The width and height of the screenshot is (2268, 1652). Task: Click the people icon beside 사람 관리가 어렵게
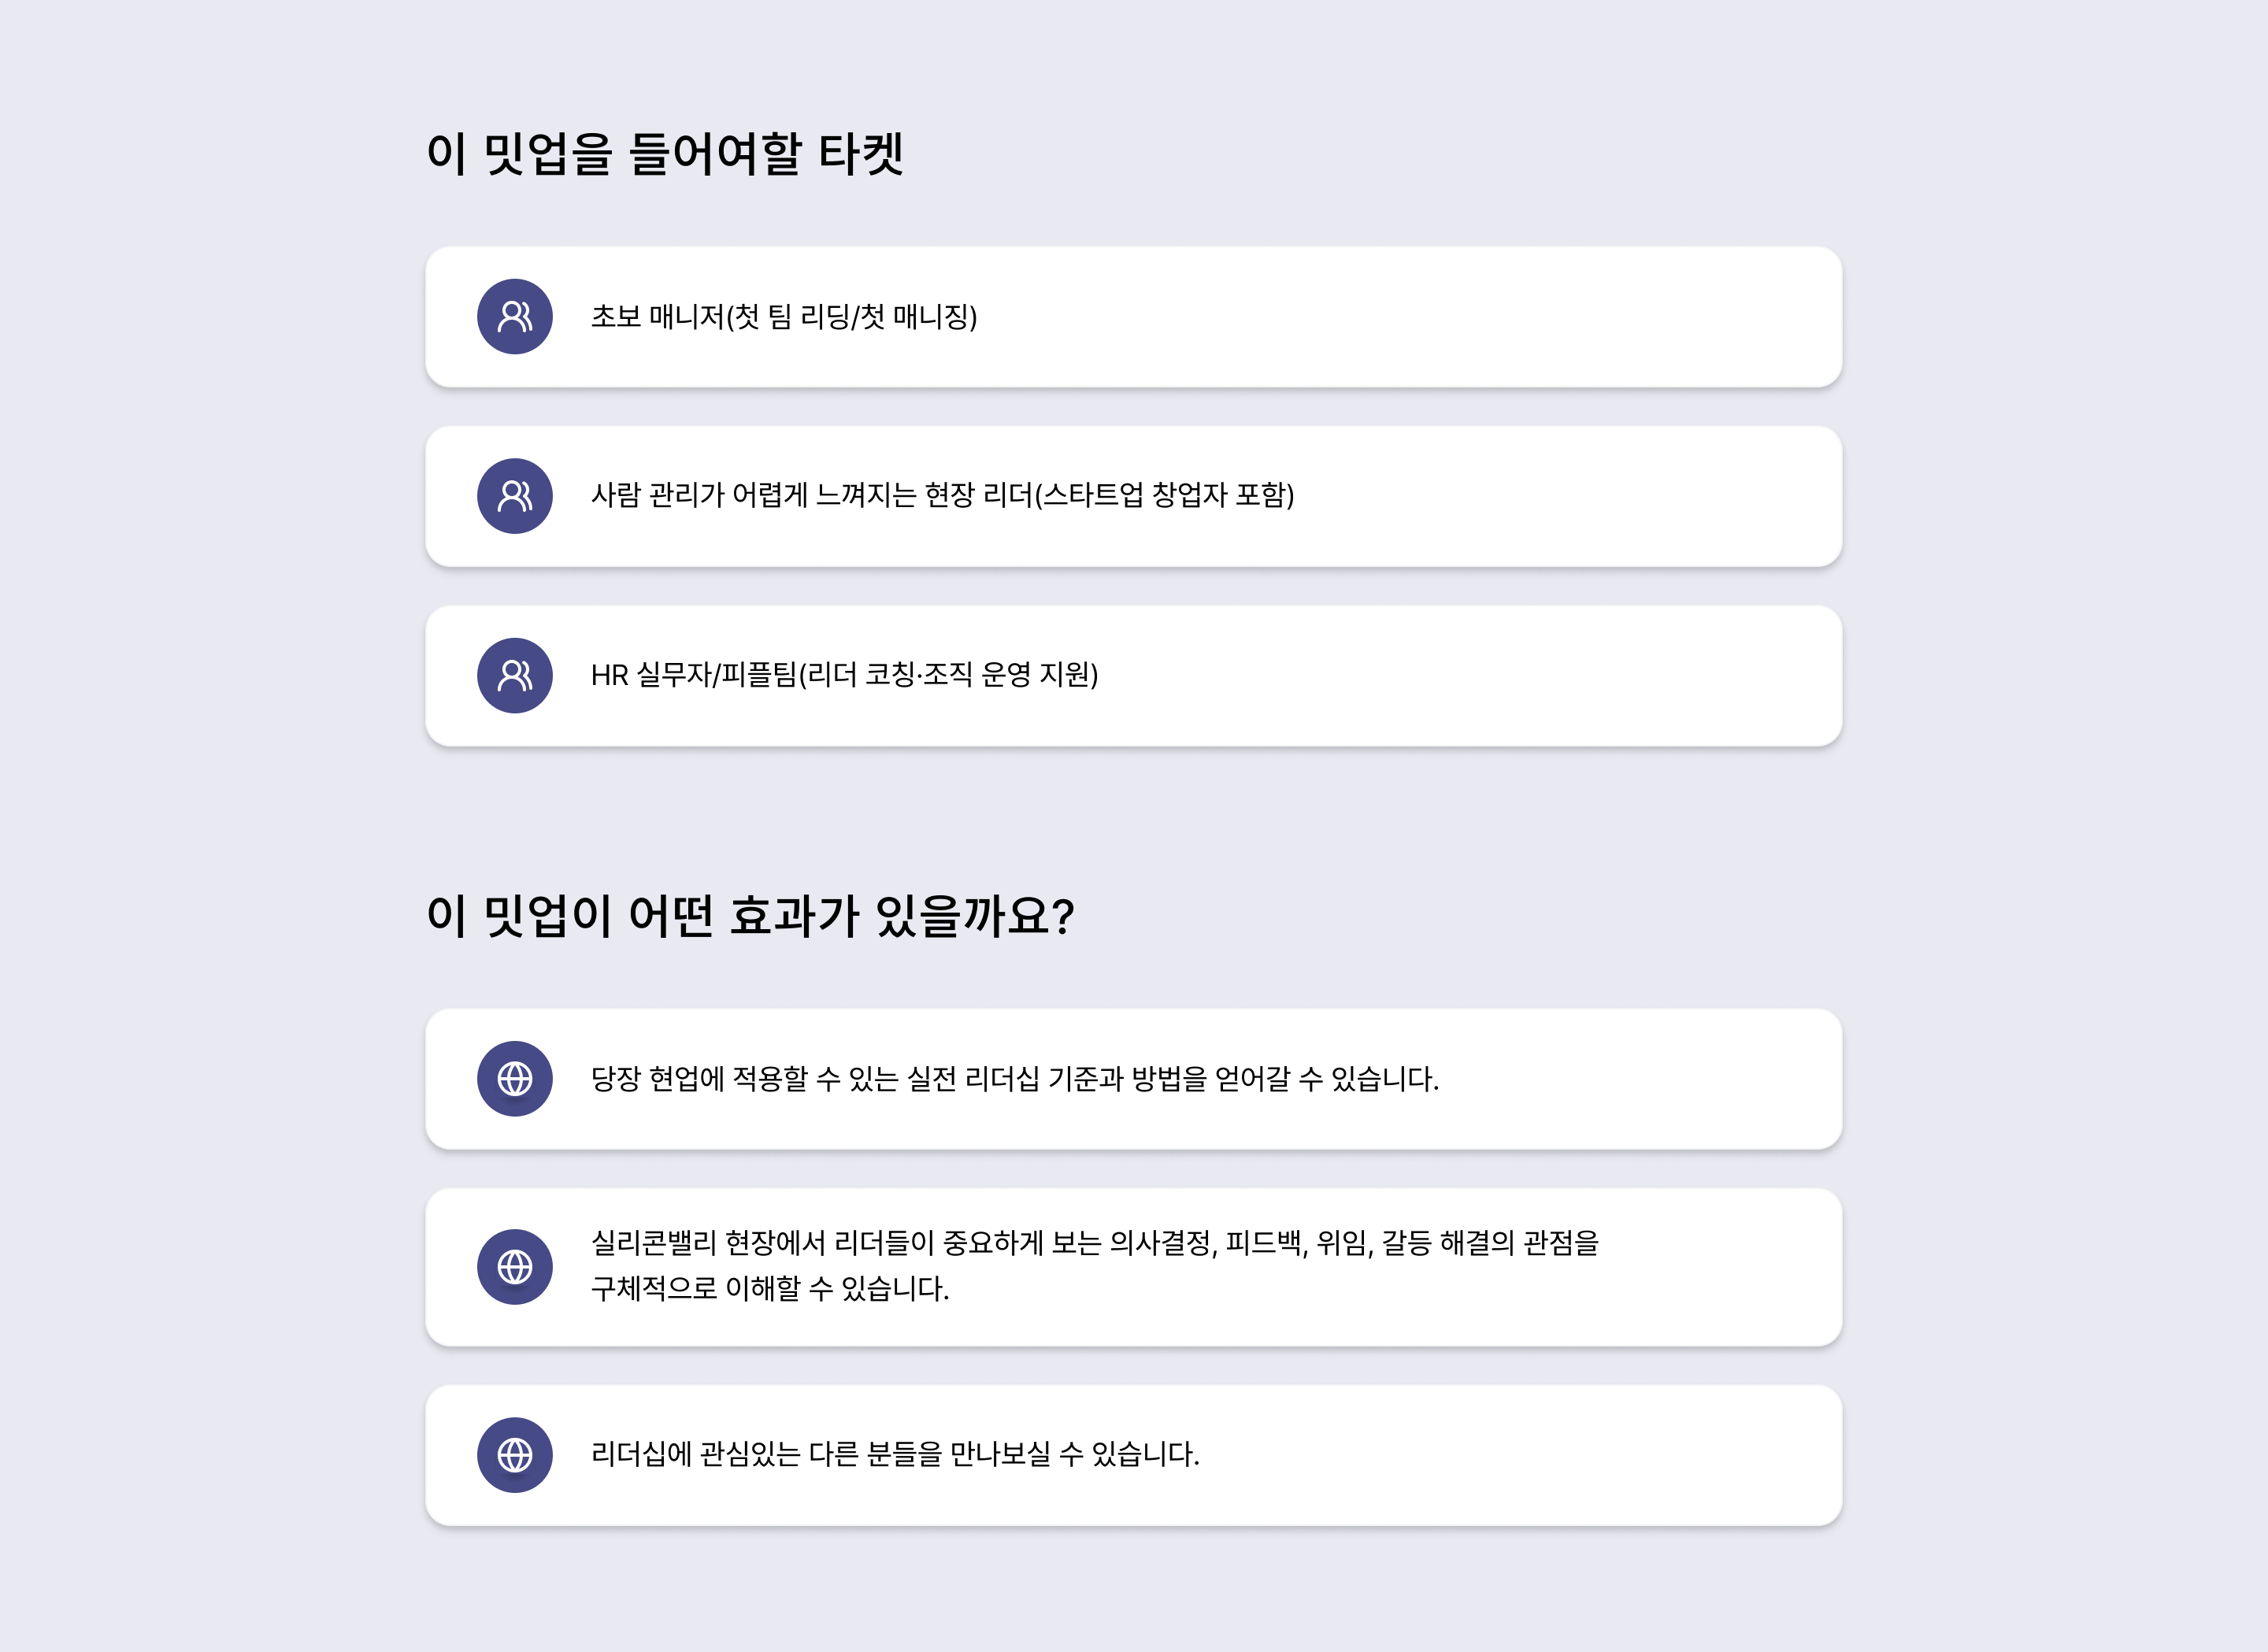[x=515, y=496]
